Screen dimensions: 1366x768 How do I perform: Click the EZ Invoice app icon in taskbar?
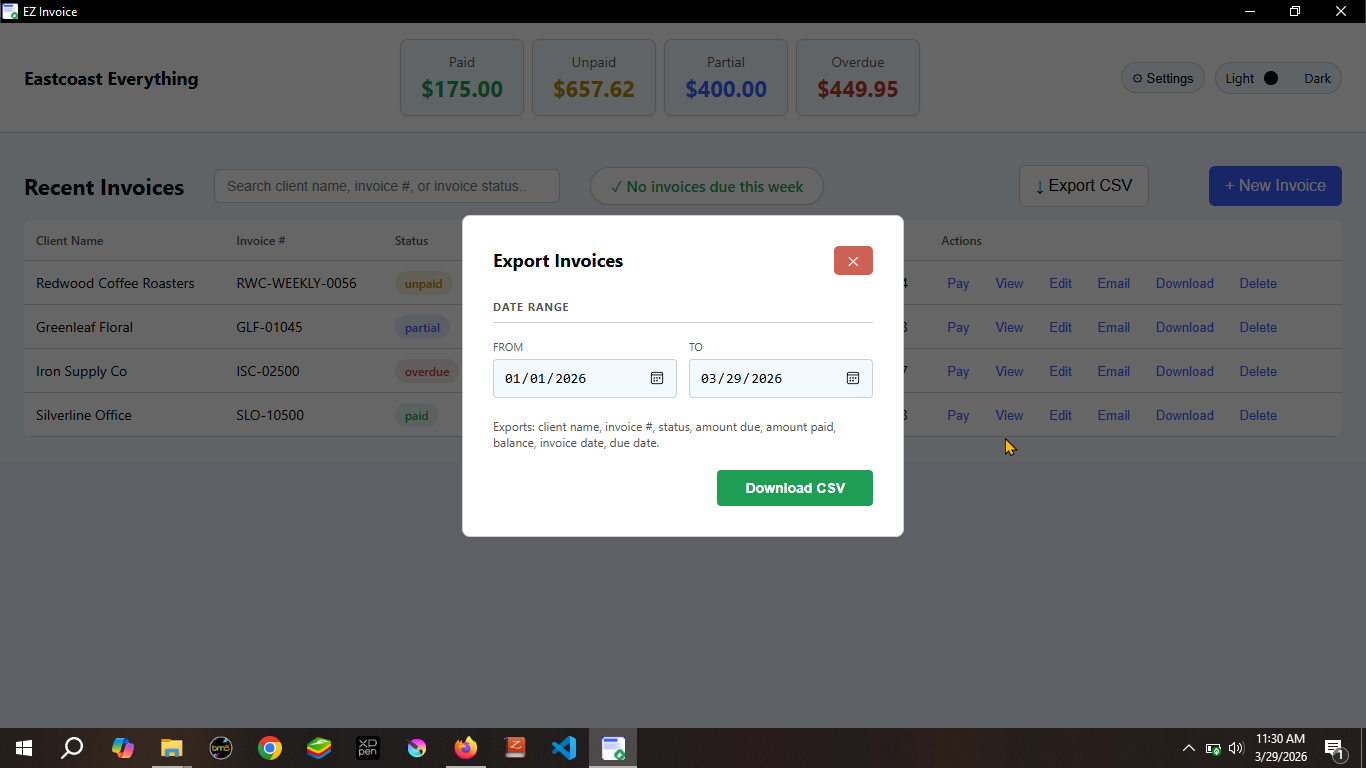coord(612,747)
